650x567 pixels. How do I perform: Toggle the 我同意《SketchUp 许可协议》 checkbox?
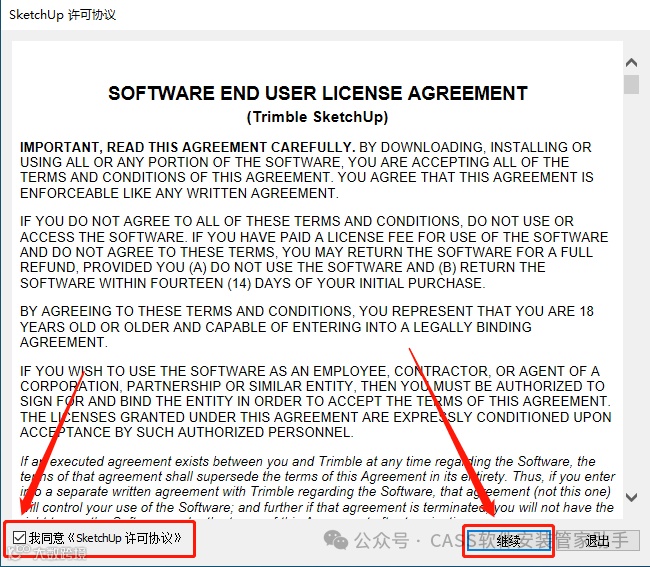pos(19,538)
